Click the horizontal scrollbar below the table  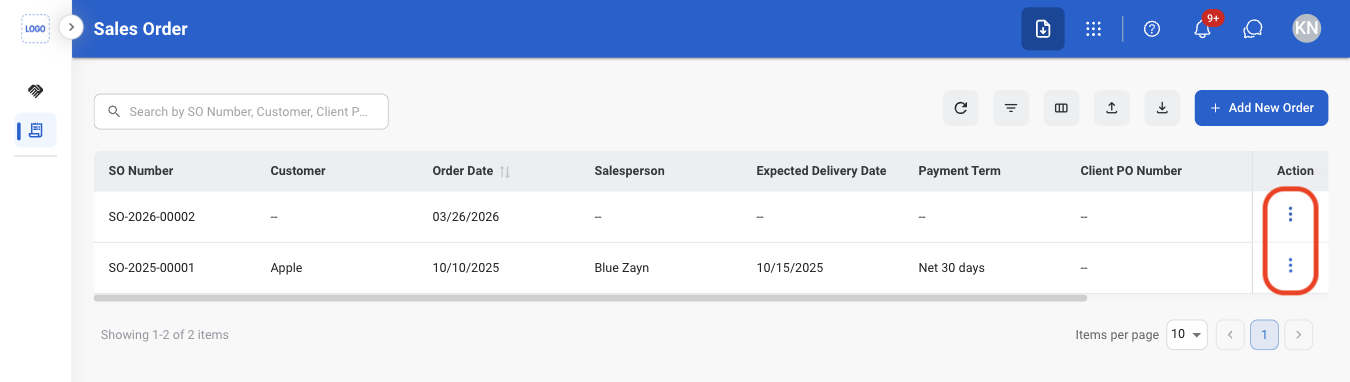click(590, 297)
